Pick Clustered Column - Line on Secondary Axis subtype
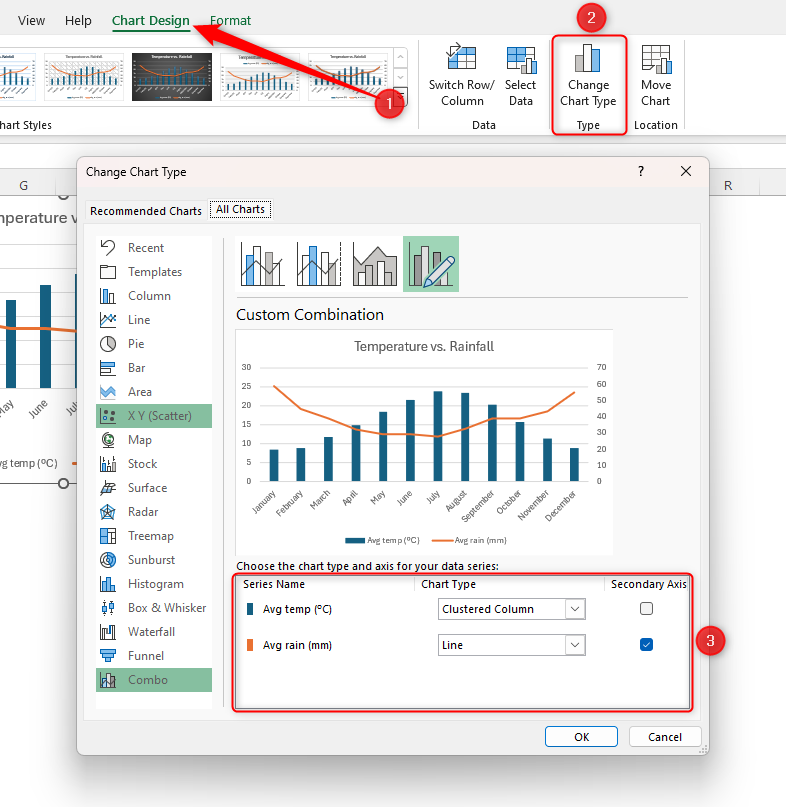 click(319, 264)
